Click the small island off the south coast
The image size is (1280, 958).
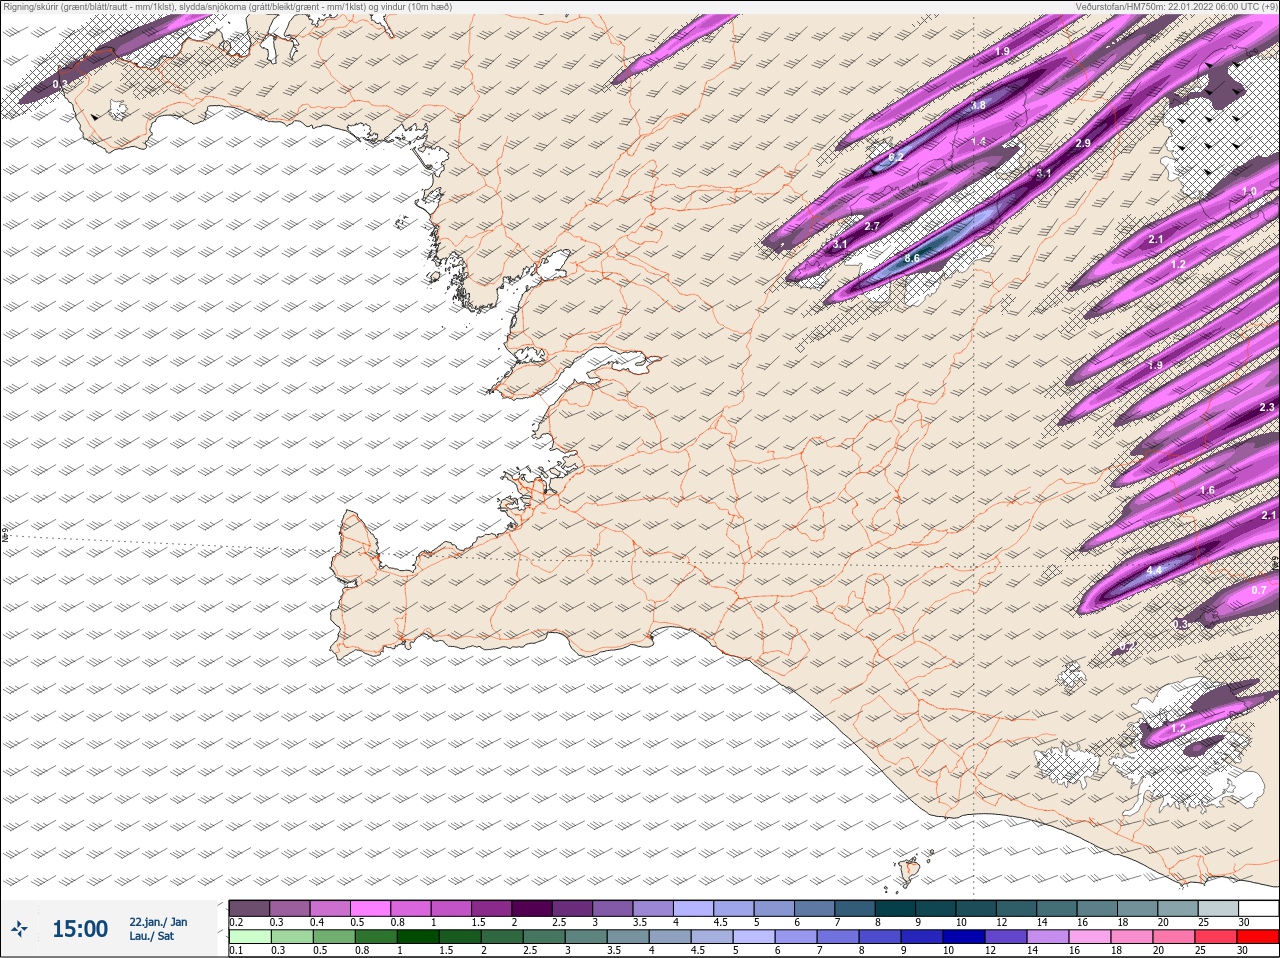(x=910, y=871)
